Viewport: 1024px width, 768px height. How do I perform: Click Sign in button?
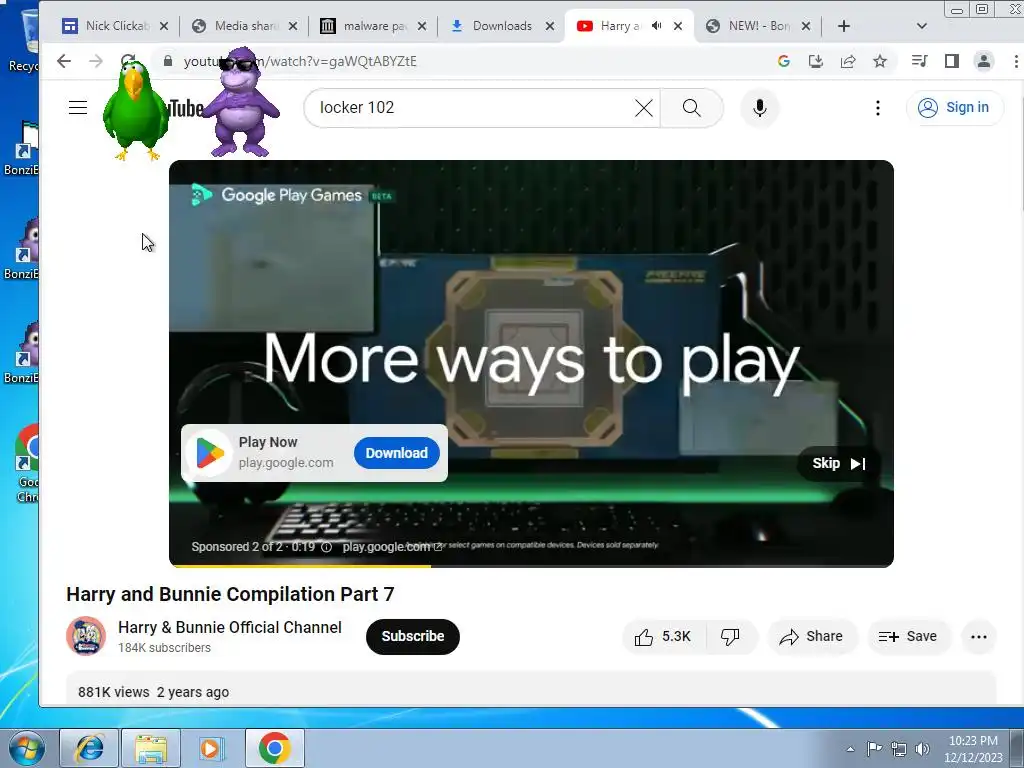[x=954, y=108]
